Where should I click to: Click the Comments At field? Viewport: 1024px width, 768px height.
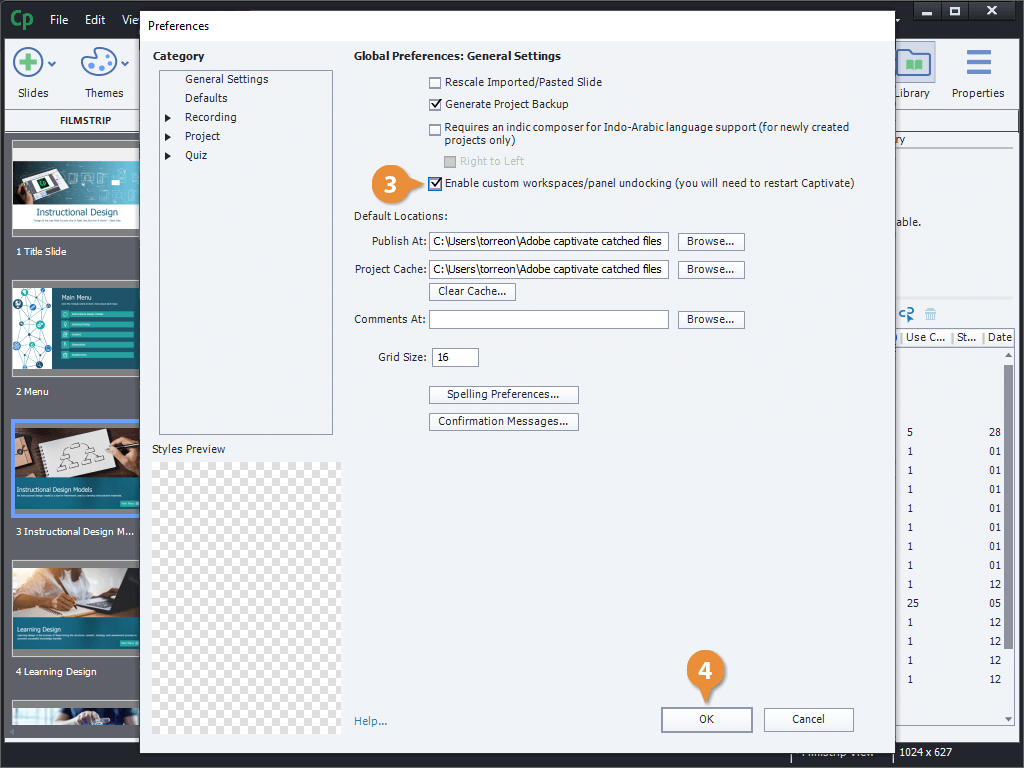(x=549, y=319)
